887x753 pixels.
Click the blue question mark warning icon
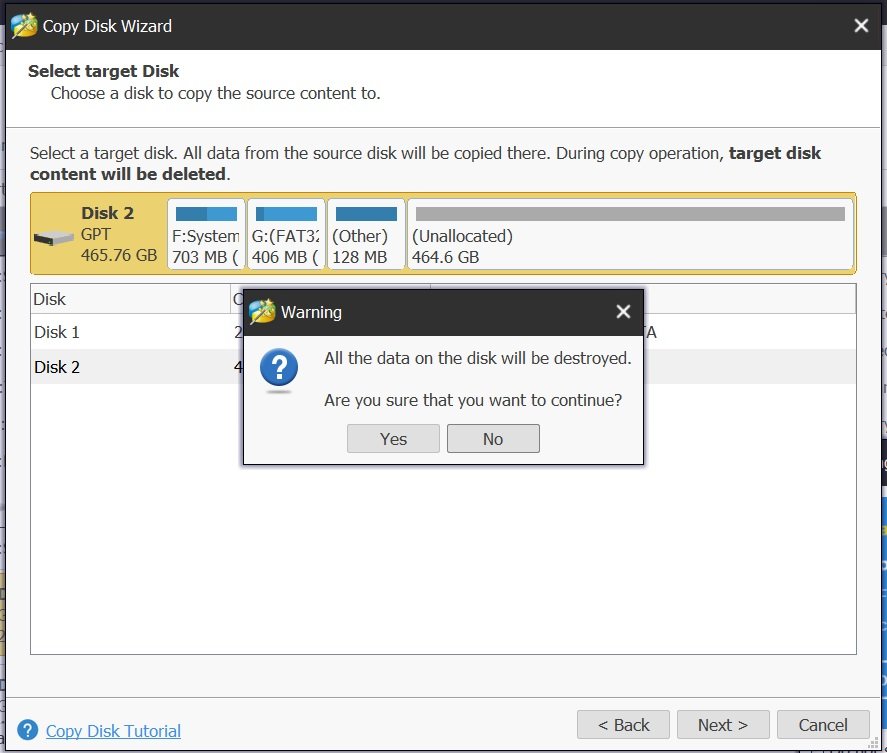[x=279, y=369]
